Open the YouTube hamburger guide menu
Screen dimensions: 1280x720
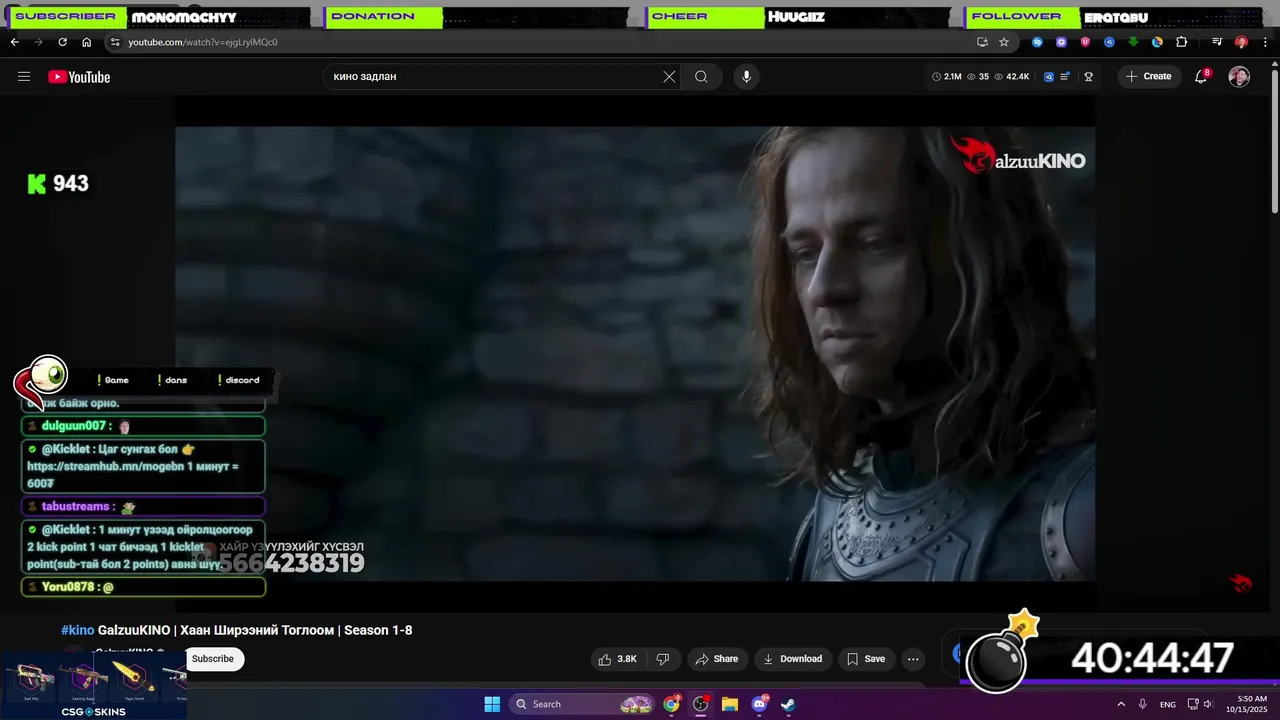[x=24, y=77]
